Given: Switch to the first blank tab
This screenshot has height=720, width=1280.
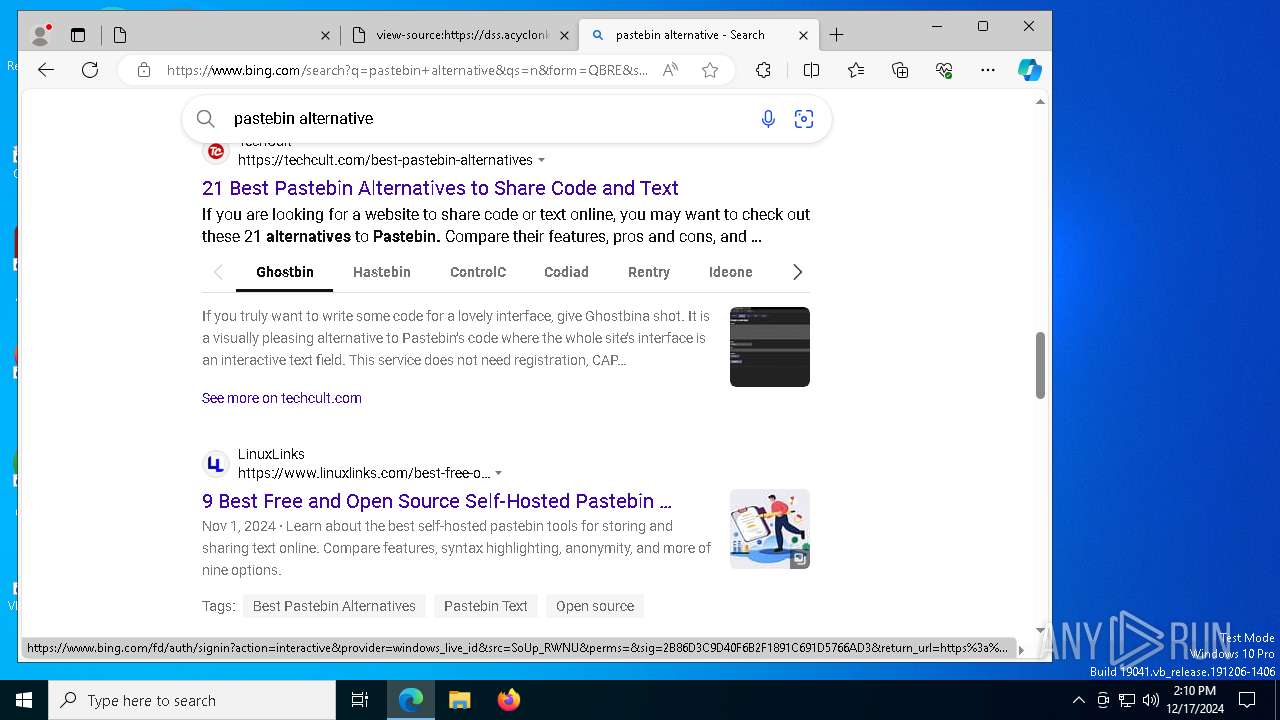Looking at the screenshot, I should pos(220,35).
